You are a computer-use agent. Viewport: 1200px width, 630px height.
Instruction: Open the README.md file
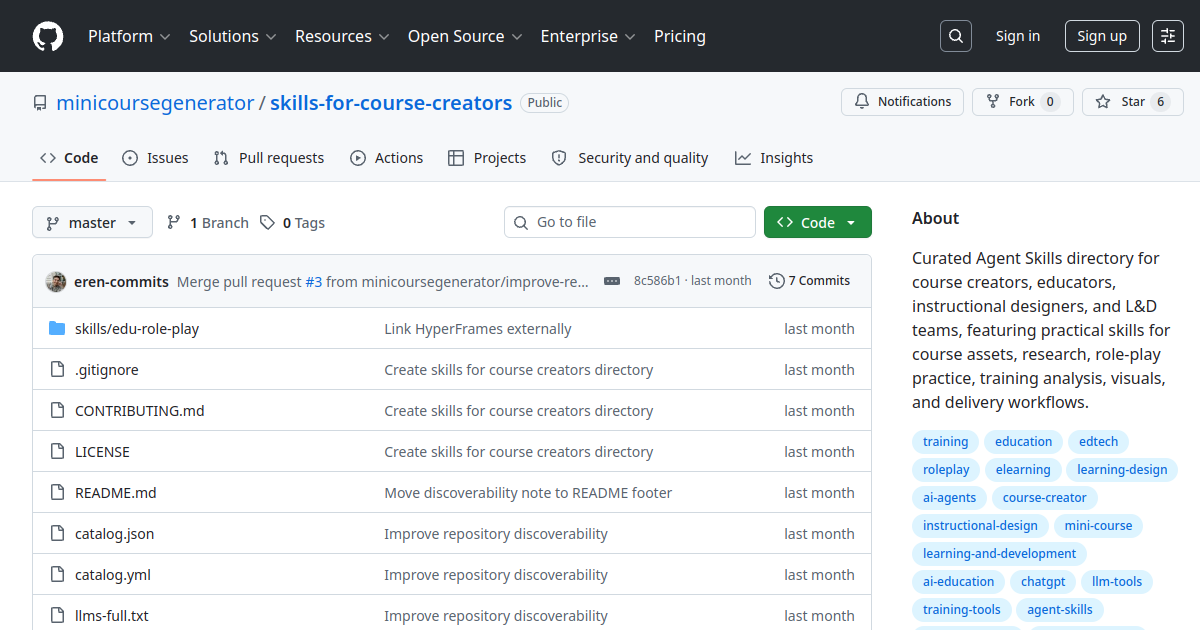coord(116,493)
